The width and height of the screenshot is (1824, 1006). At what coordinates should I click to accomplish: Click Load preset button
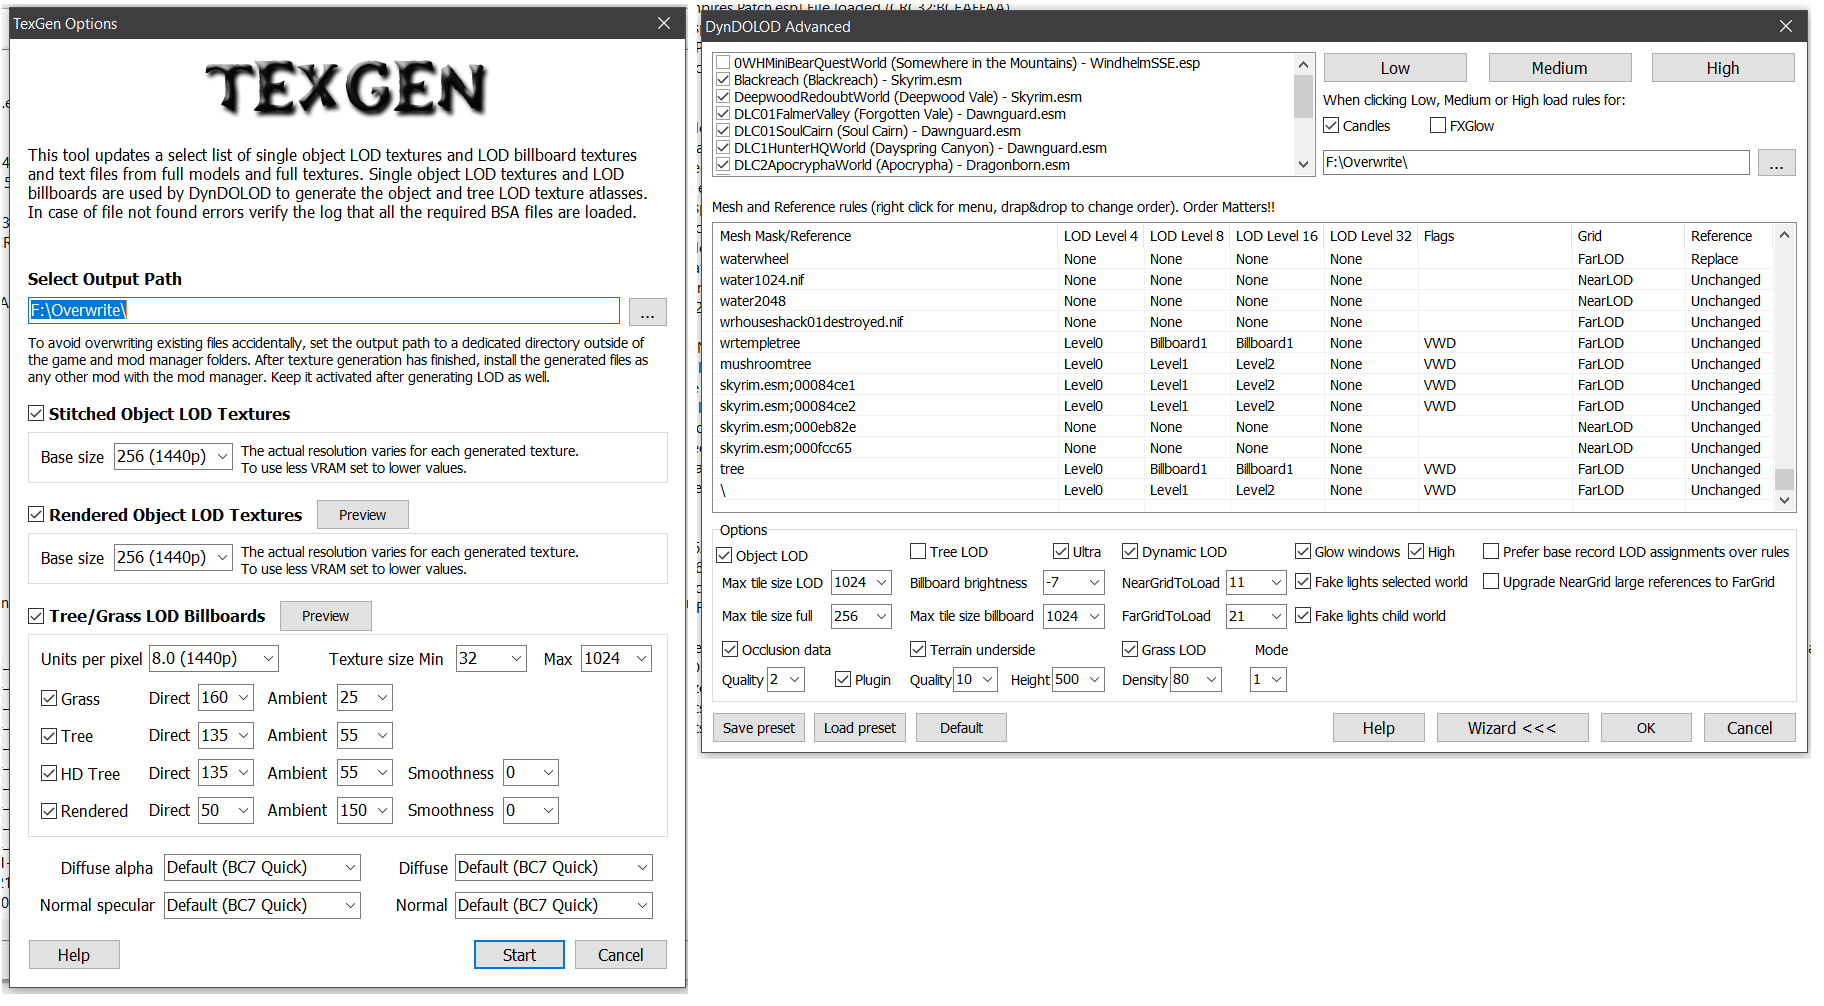point(860,728)
